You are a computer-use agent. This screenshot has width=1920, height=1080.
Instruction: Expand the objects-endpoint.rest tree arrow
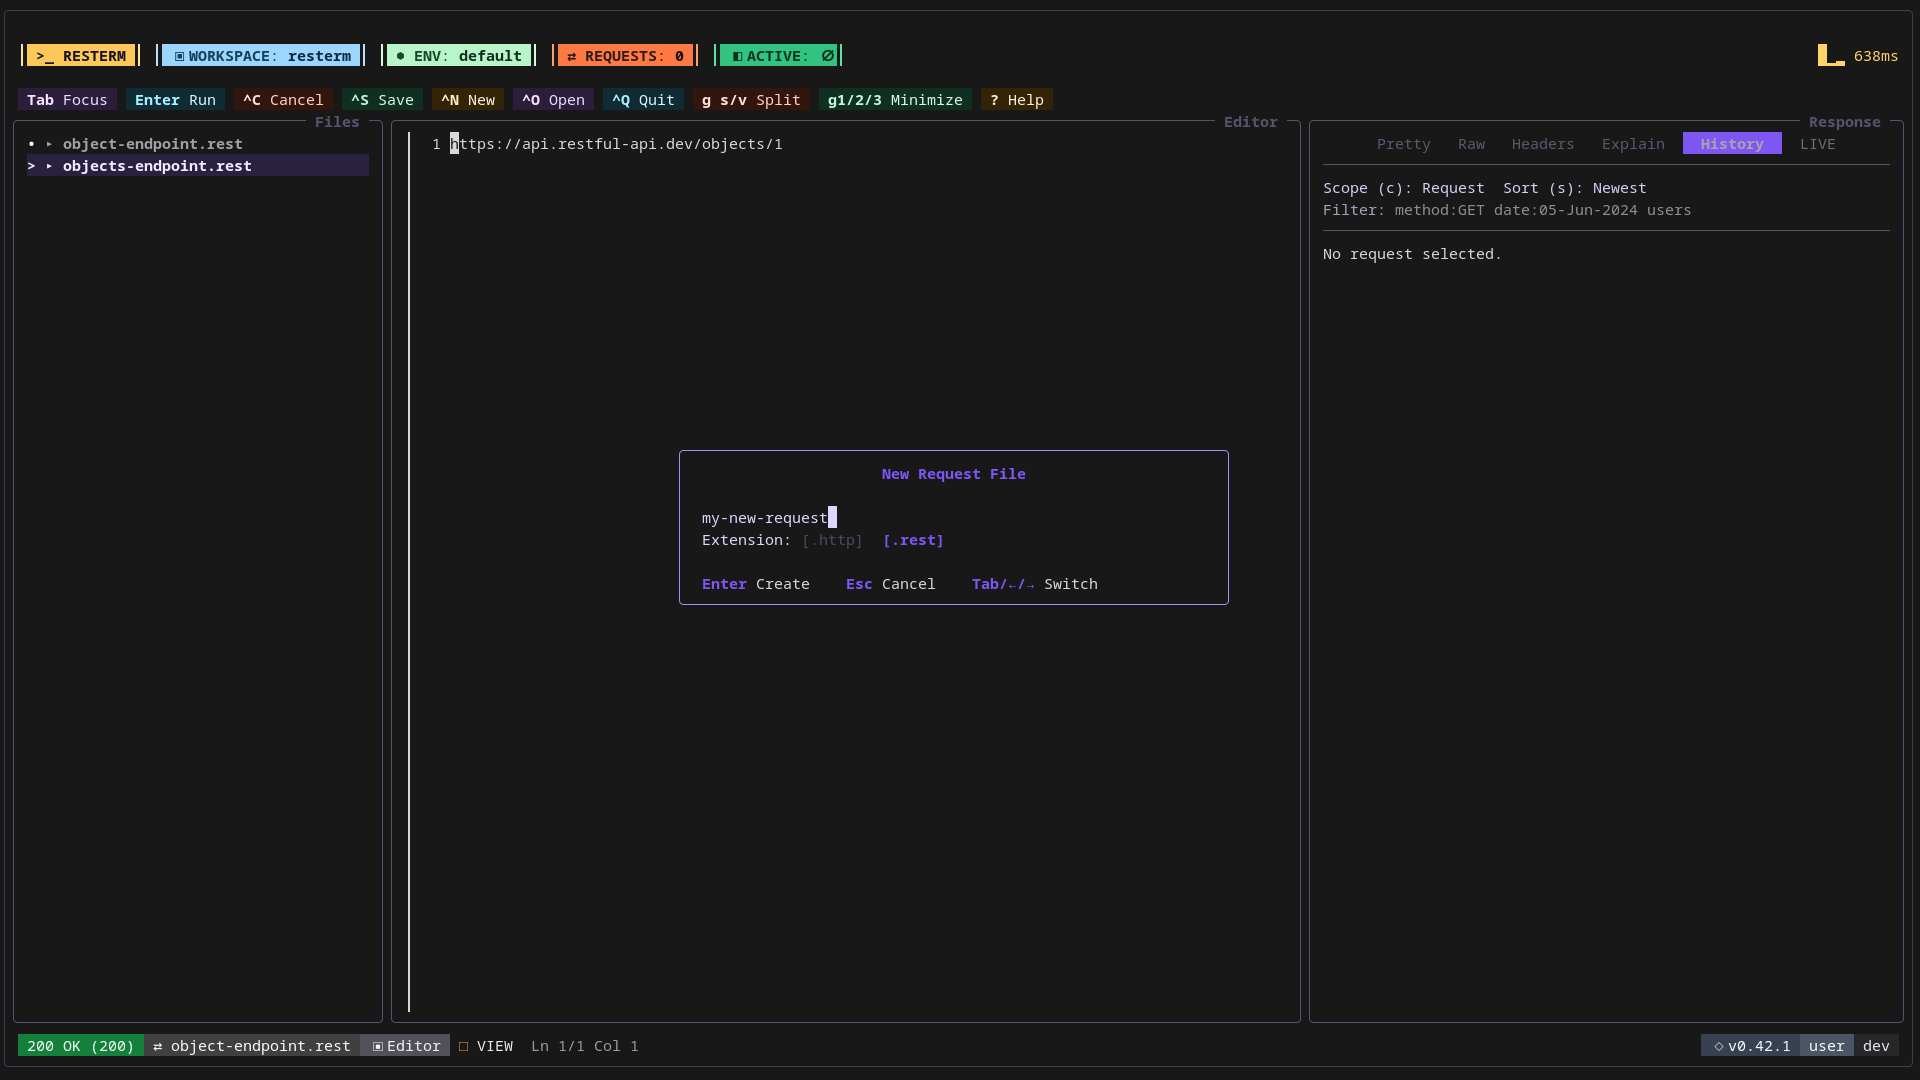click(x=49, y=166)
